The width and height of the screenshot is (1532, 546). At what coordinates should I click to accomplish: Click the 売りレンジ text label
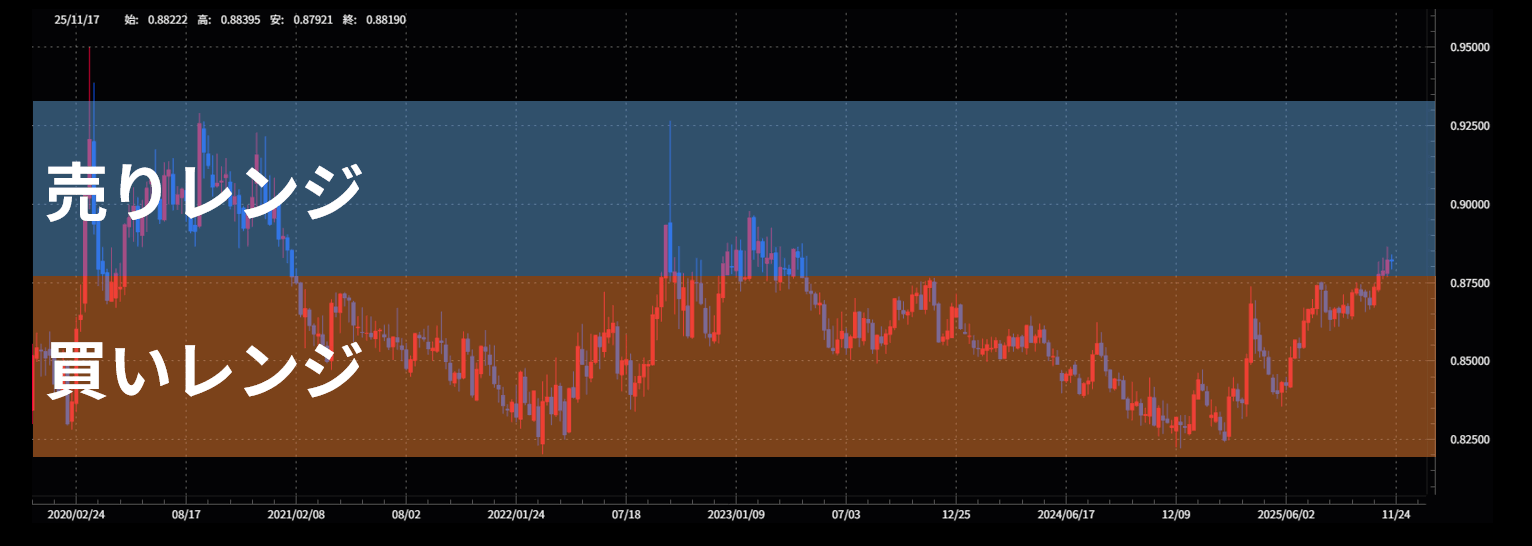pyautogui.click(x=204, y=193)
